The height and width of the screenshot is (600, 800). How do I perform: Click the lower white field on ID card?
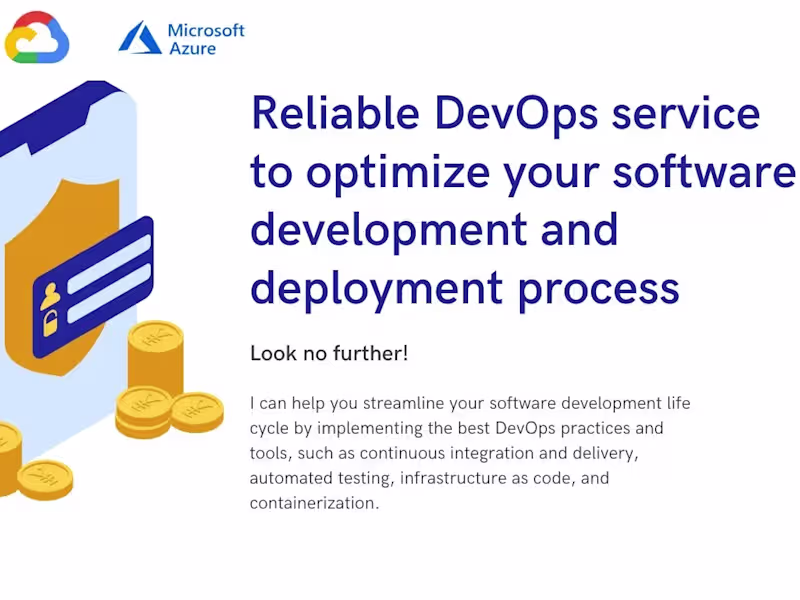click(x=109, y=293)
